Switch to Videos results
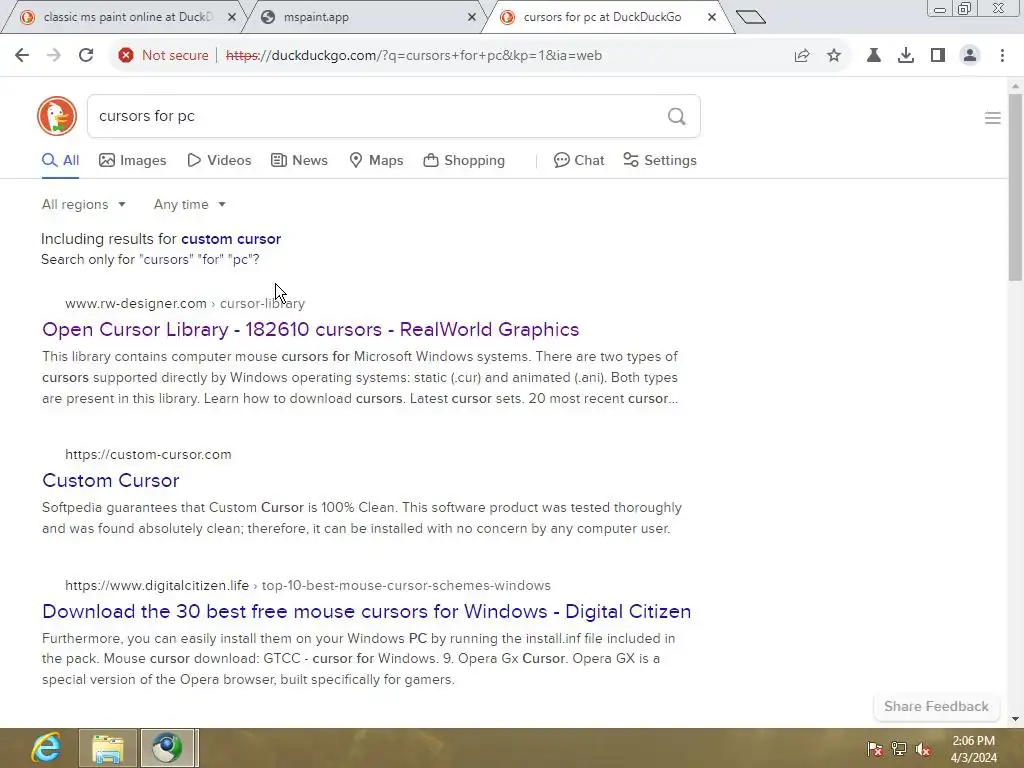This screenshot has width=1024, height=768. pyautogui.click(x=219, y=161)
